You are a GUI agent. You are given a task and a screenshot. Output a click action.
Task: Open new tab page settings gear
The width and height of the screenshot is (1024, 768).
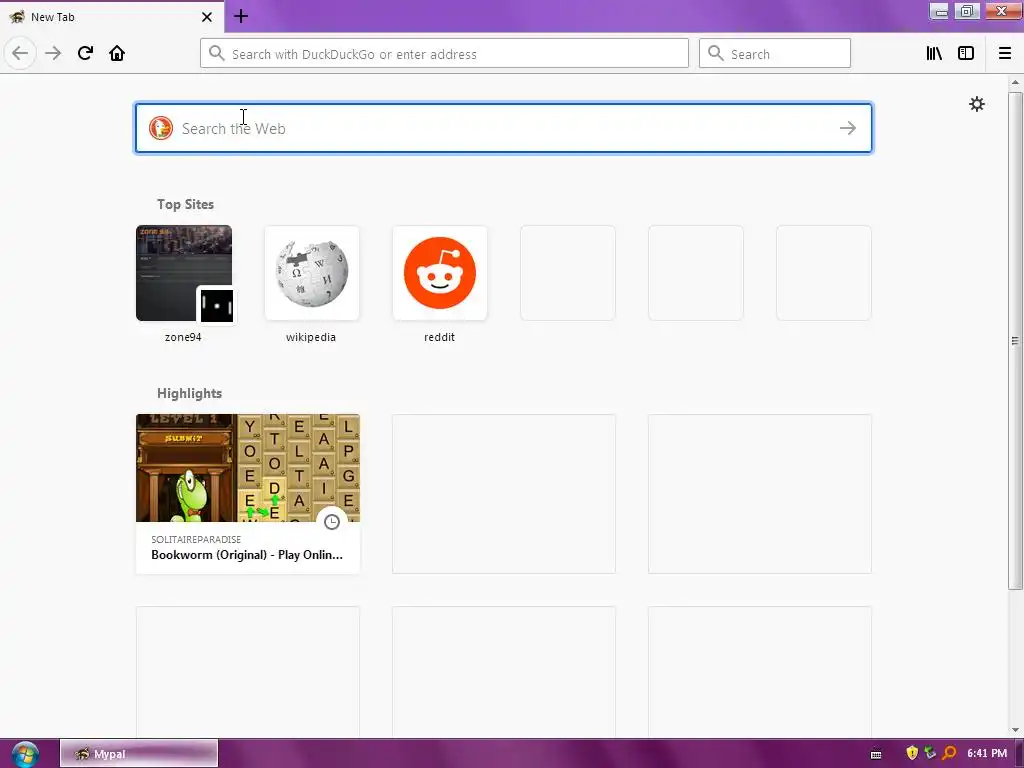976,104
